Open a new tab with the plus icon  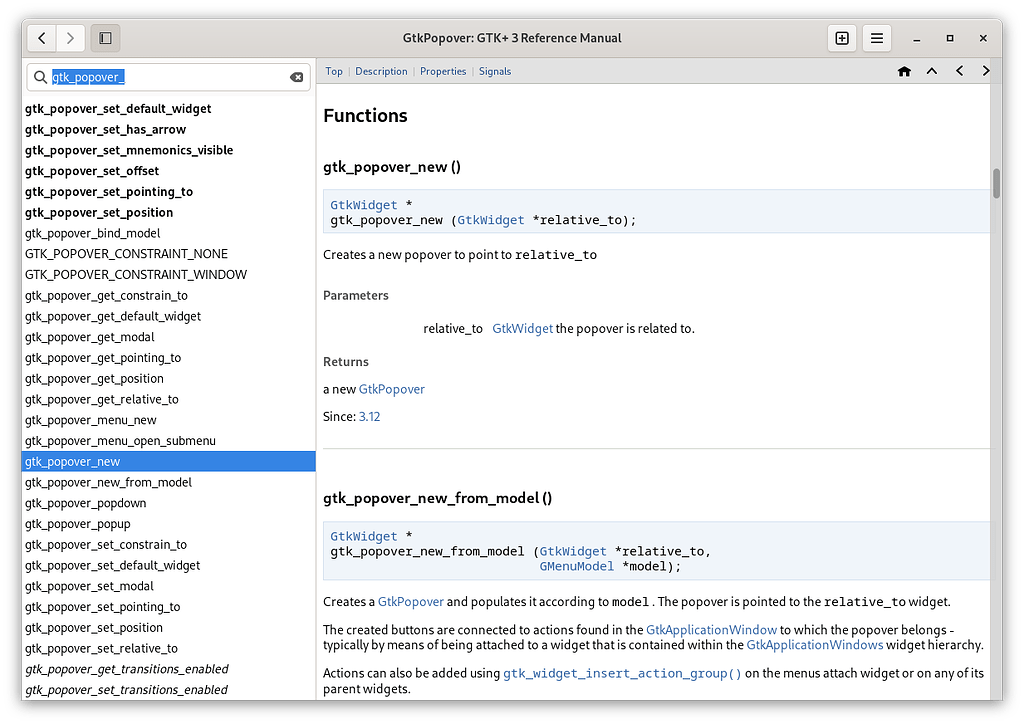coord(841,38)
